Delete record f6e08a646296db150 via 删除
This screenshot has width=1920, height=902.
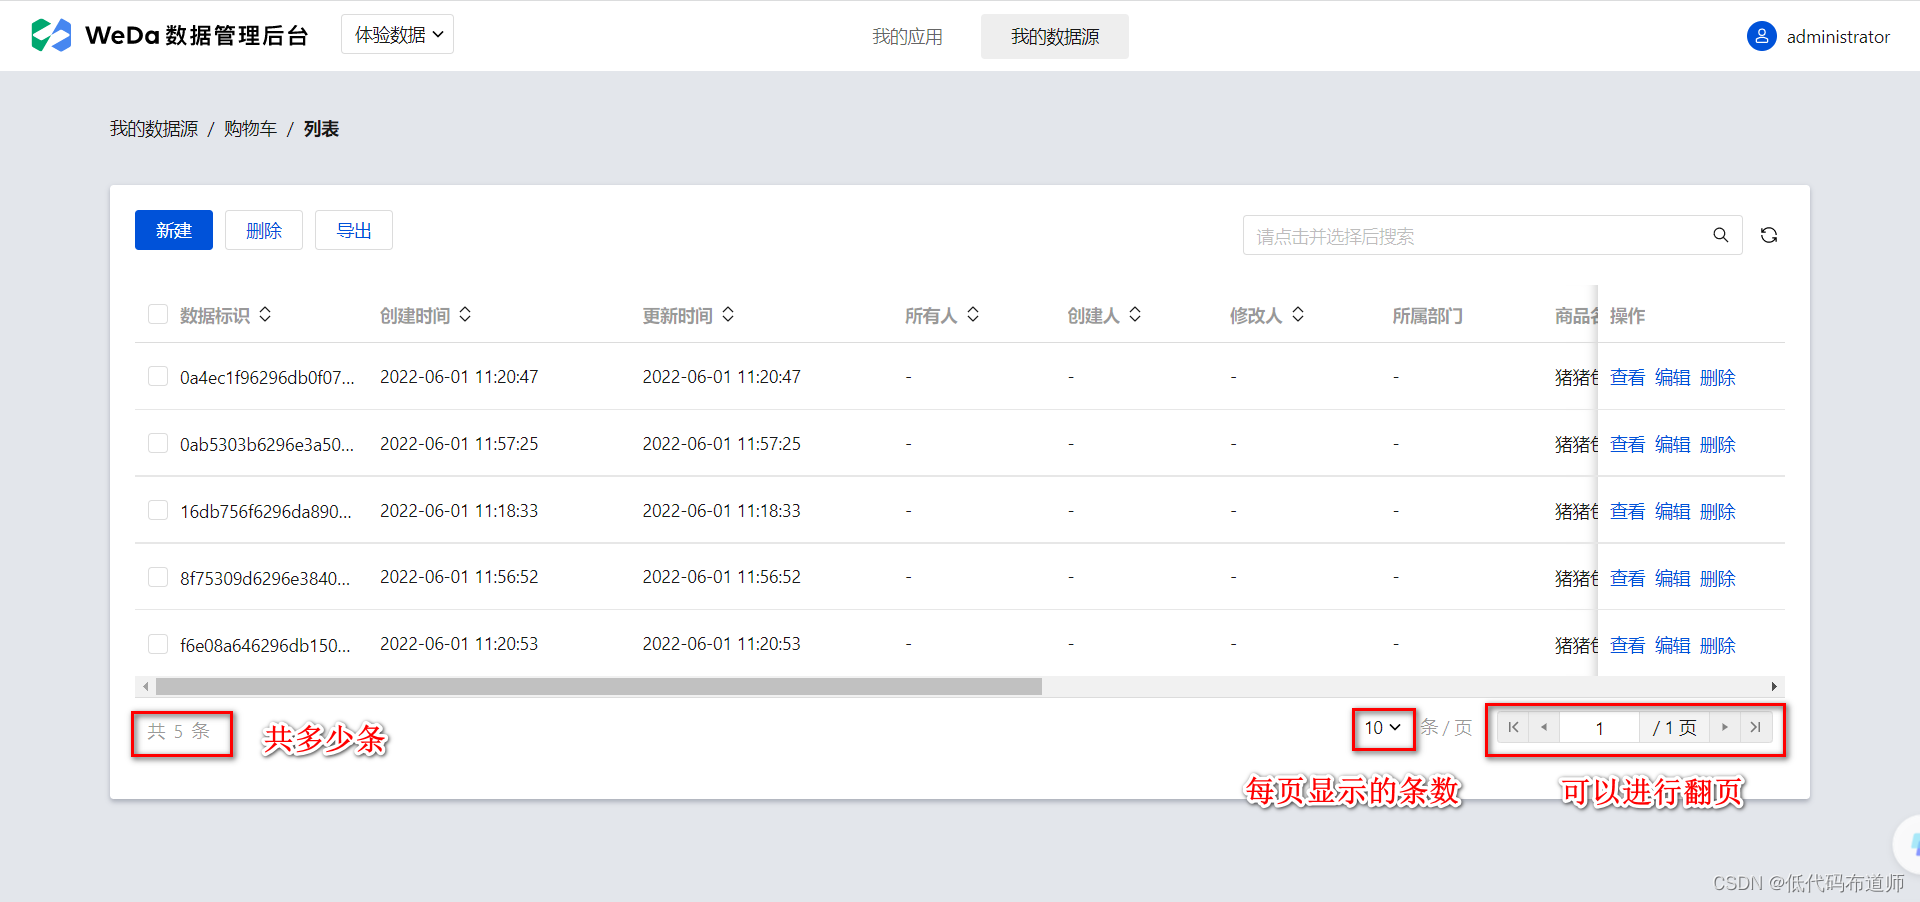click(x=1717, y=645)
